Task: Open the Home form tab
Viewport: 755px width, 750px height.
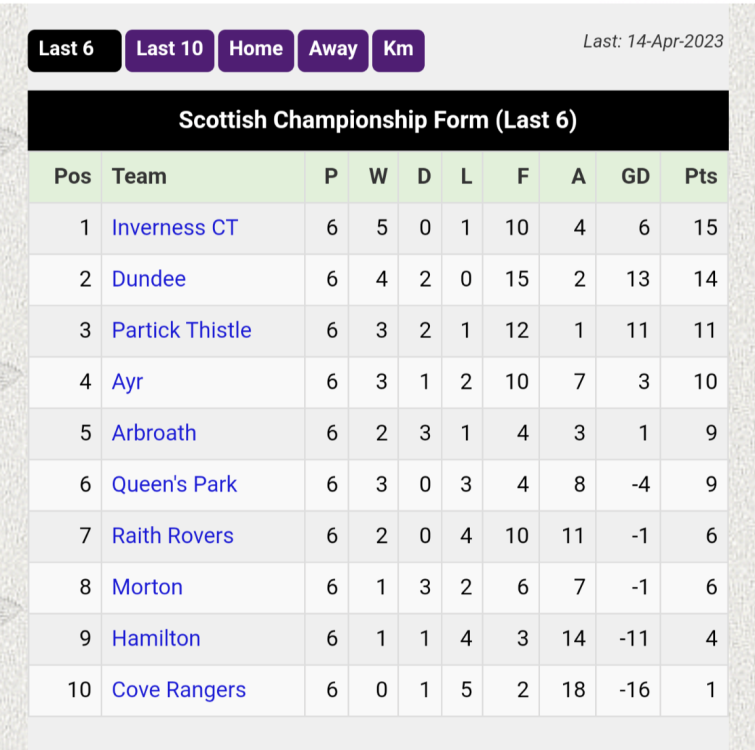Action: pos(256,51)
